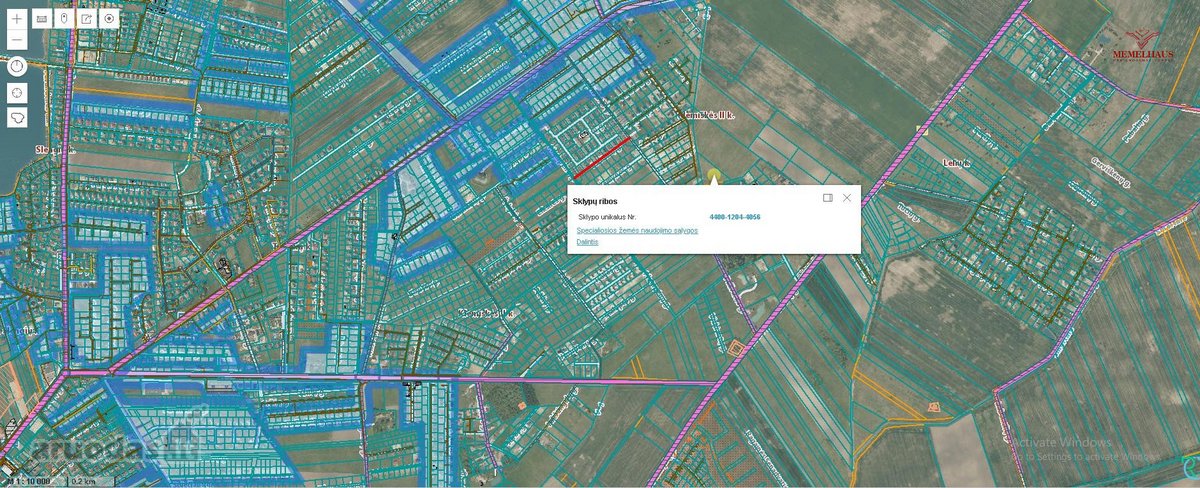Dock the Sklypų ribos popup panel
1200x488 pixels.
pos(828,198)
